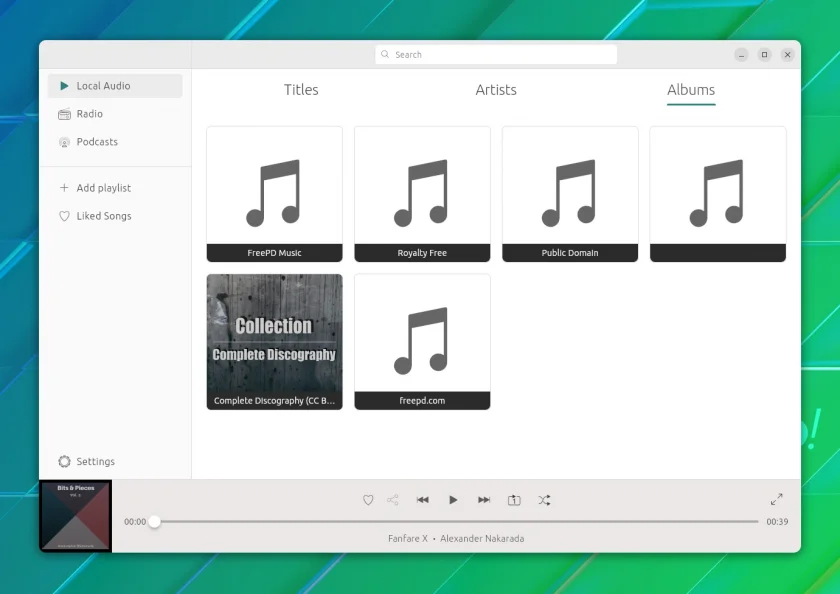Open the Podcasts section
This screenshot has height=594, width=840.
click(x=115, y=141)
